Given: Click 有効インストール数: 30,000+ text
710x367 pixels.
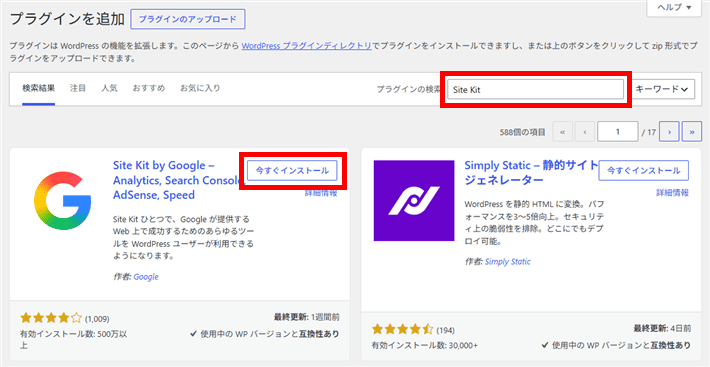Looking at the screenshot, I should coord(425,346).
